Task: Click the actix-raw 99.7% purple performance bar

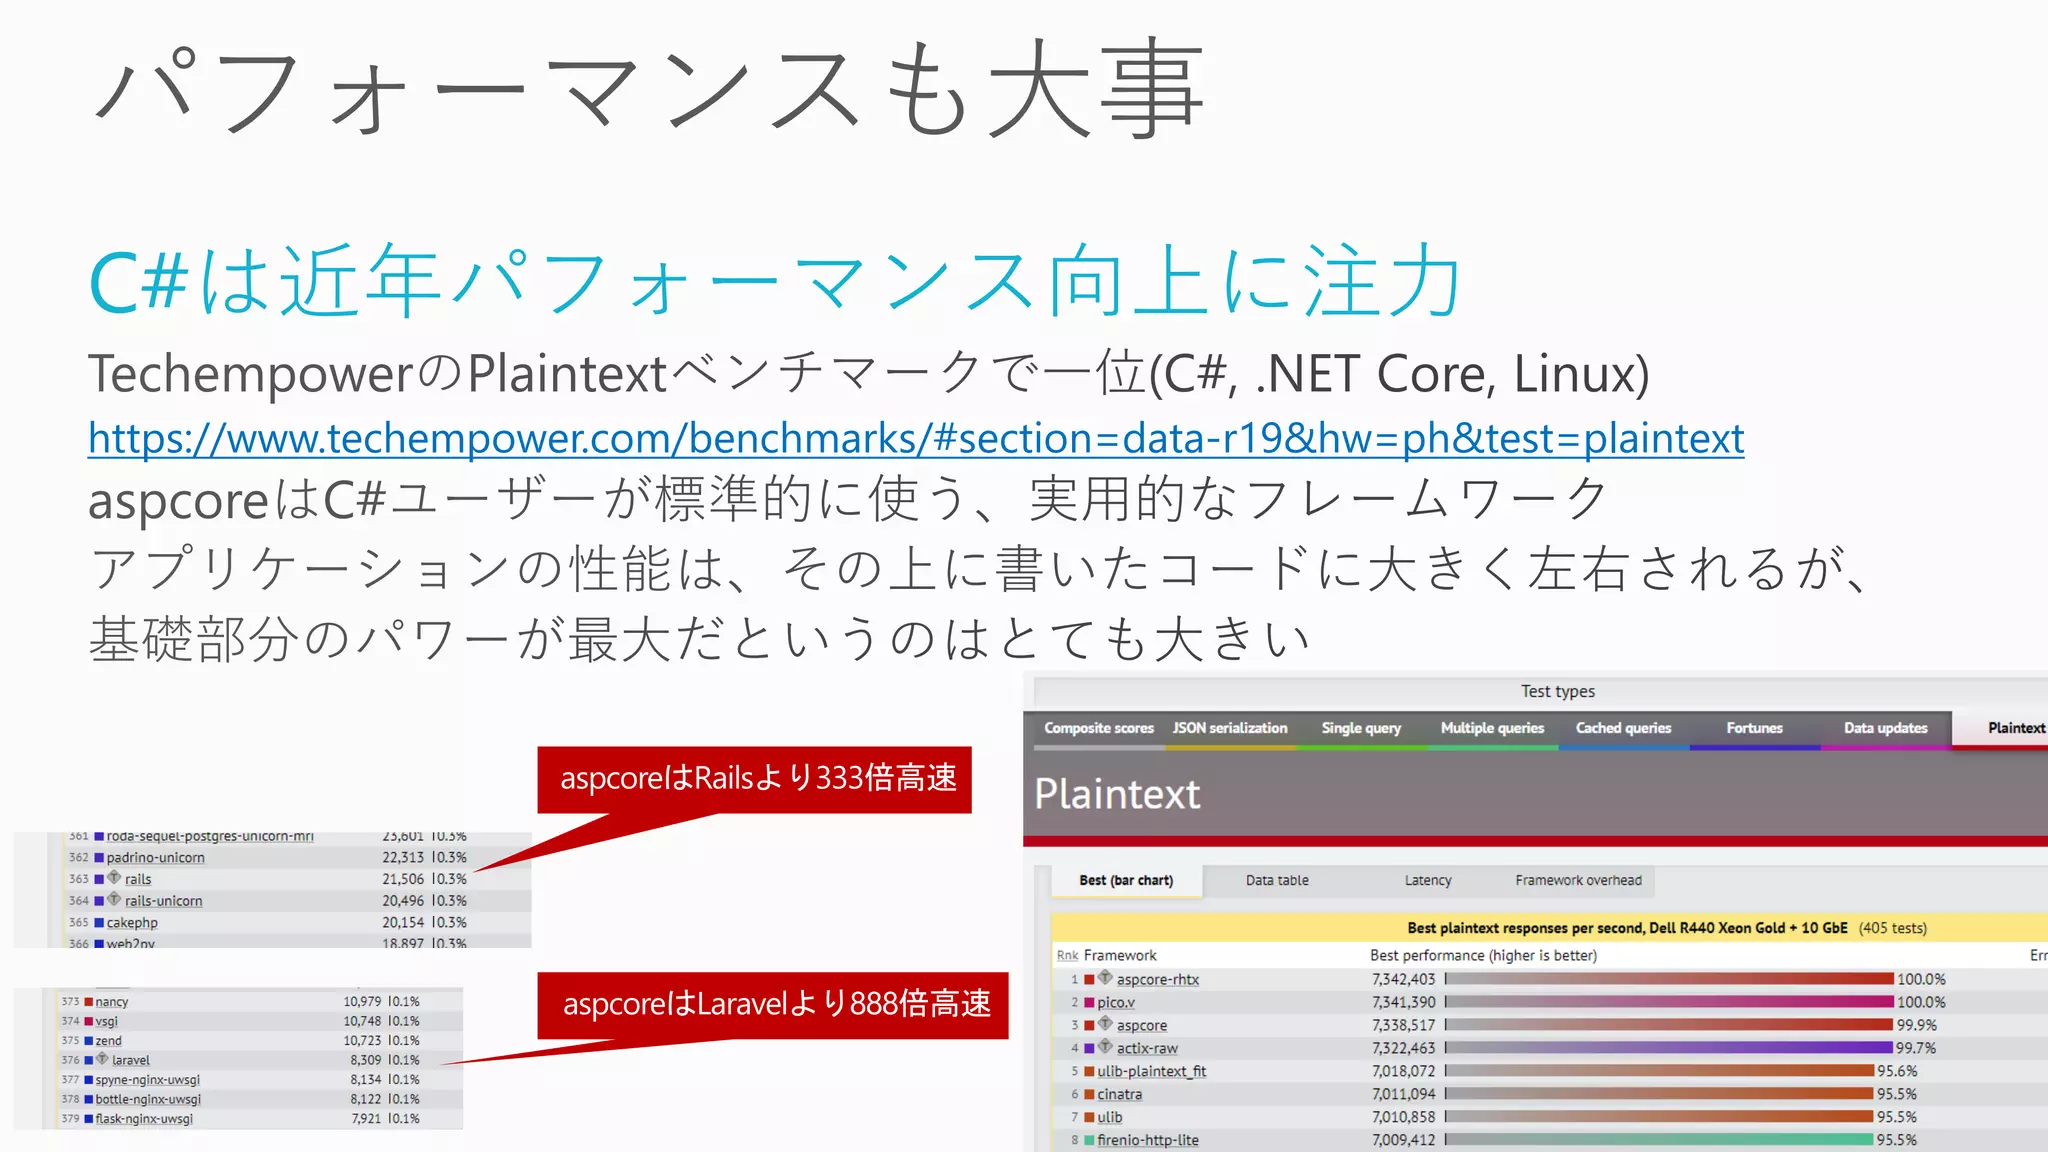Action: pyautogui.click(x=1668, y=1049)
